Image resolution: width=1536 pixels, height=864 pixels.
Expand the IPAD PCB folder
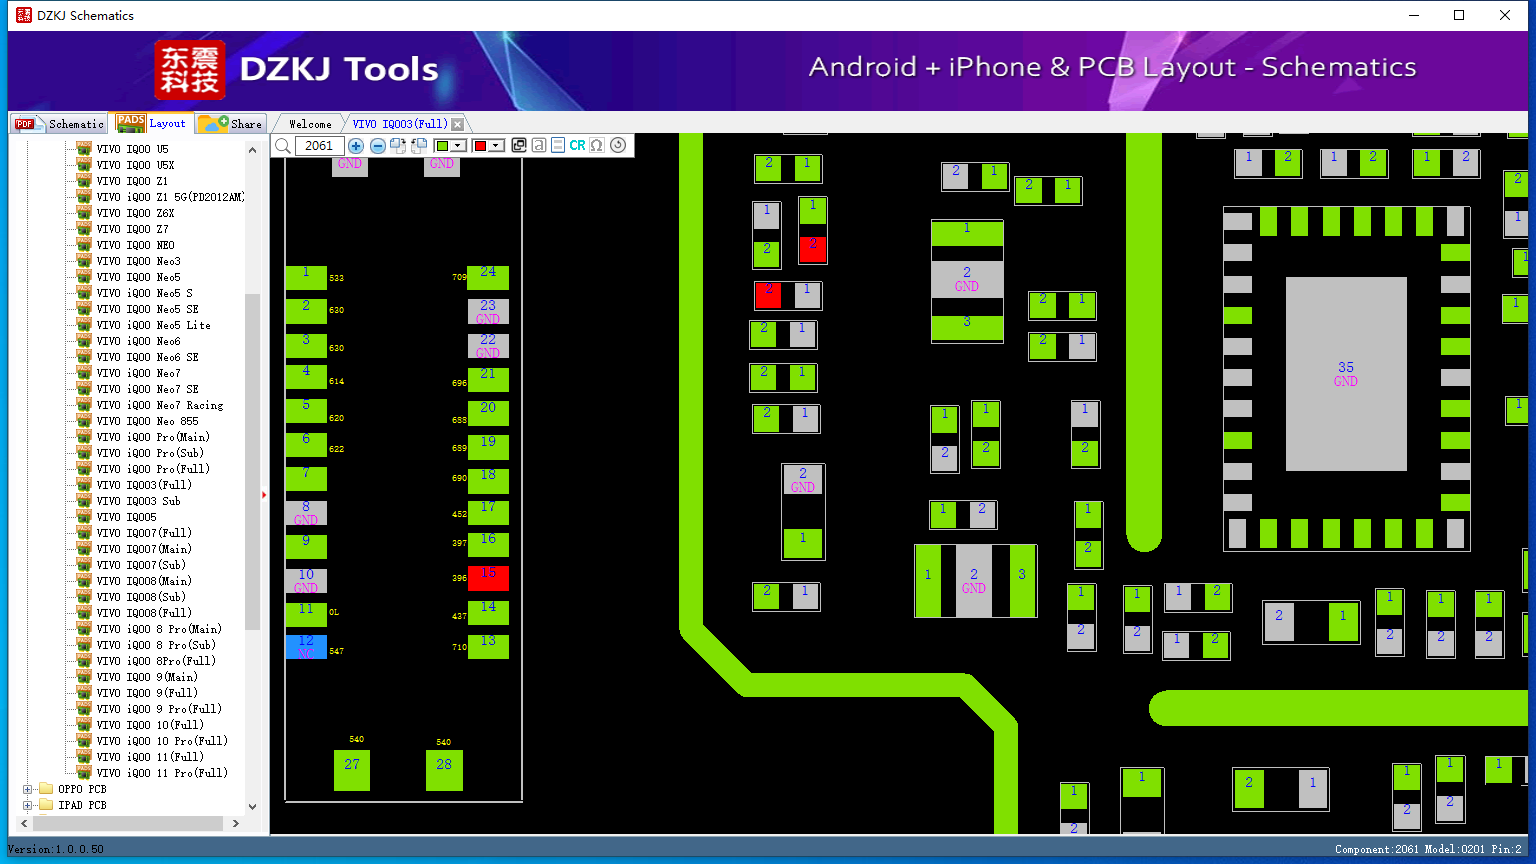(x=28, y=805)
